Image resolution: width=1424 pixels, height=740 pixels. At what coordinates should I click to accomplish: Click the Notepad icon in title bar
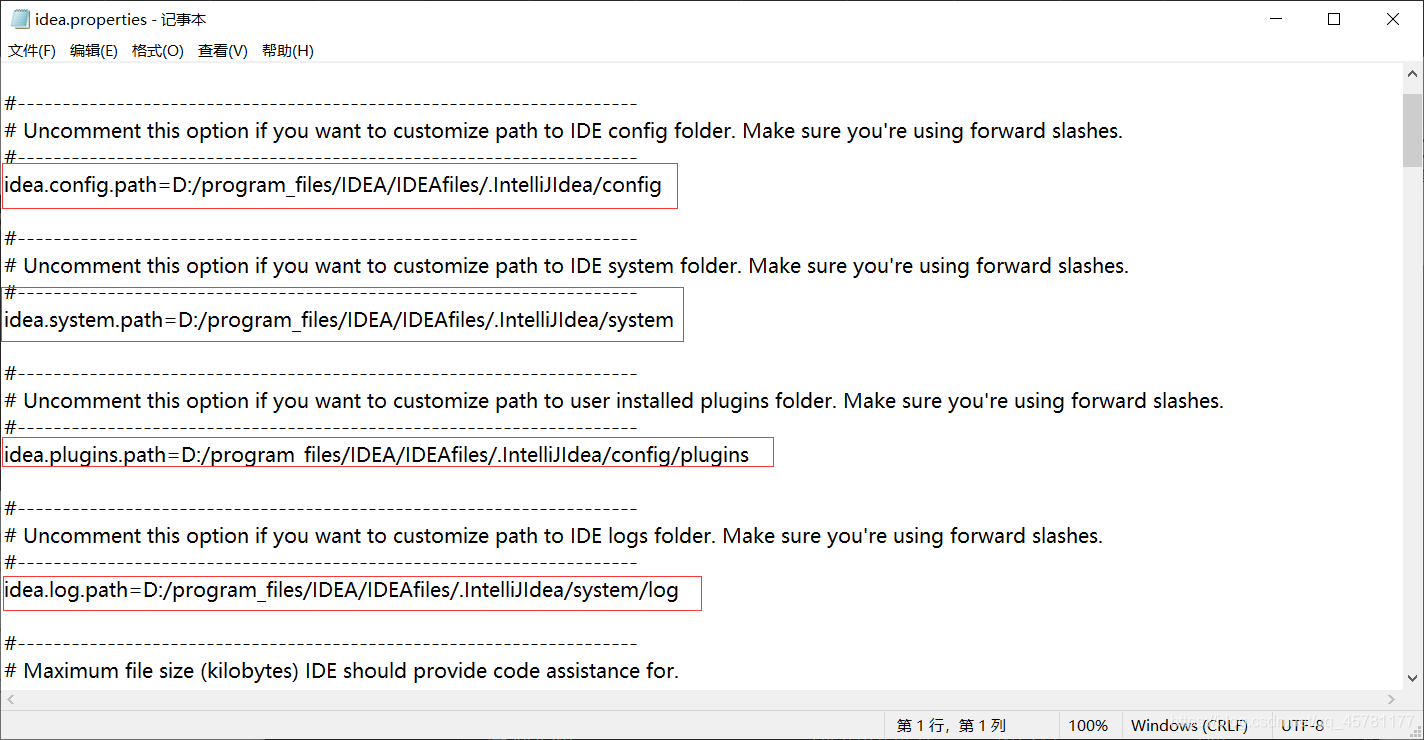(x=20, y=19)
